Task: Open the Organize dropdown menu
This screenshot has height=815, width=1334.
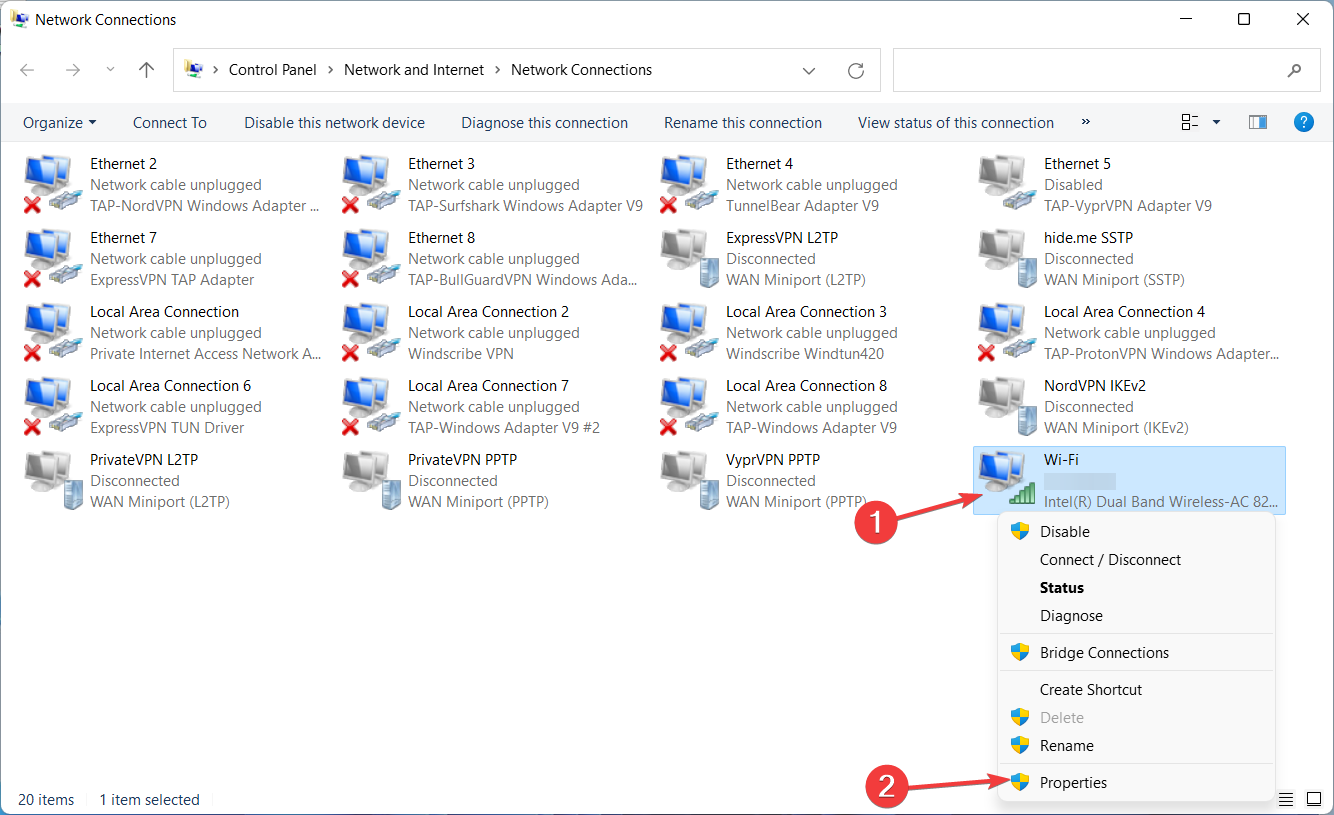Action: tap(59, 123)
